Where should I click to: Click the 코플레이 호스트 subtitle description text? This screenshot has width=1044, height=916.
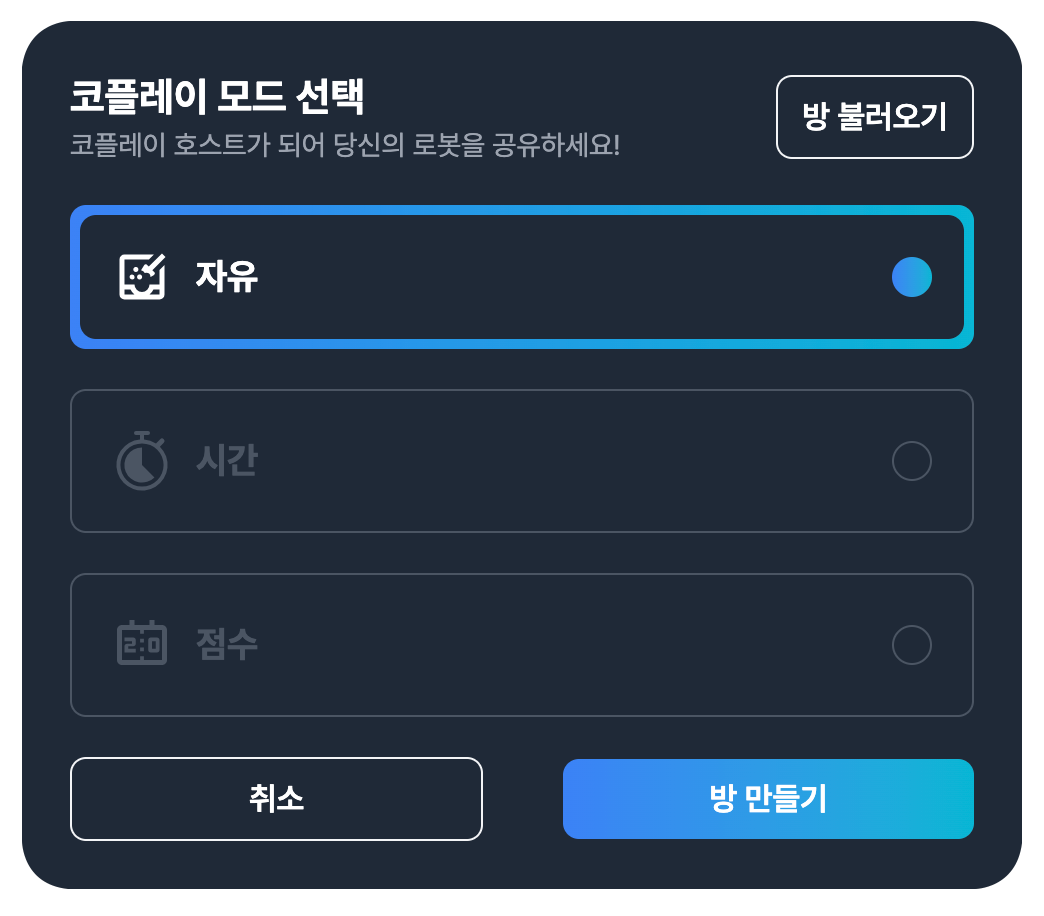tap(345, 144)
